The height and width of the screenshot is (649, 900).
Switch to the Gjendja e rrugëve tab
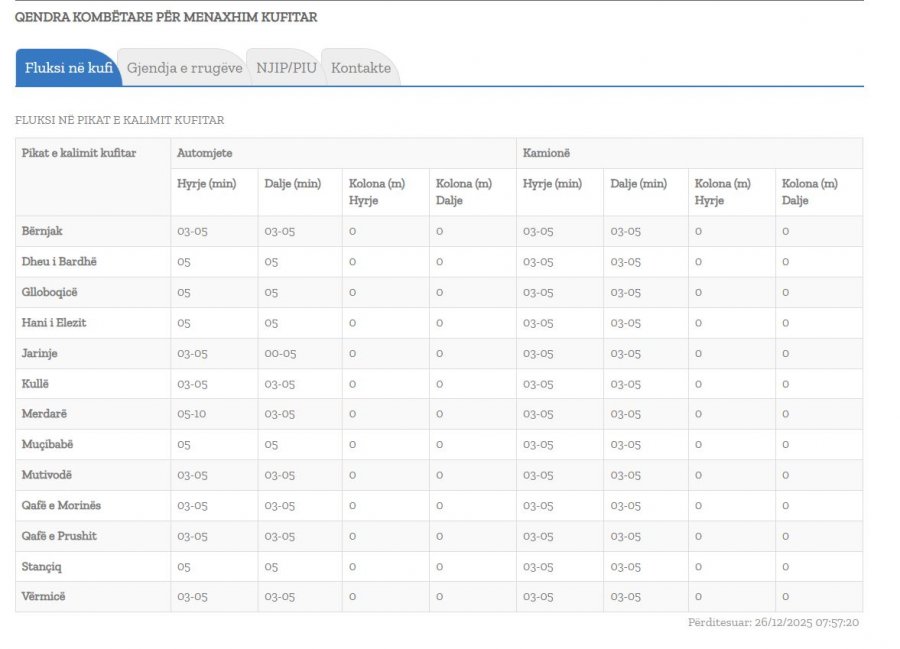(x=184, y=68)
